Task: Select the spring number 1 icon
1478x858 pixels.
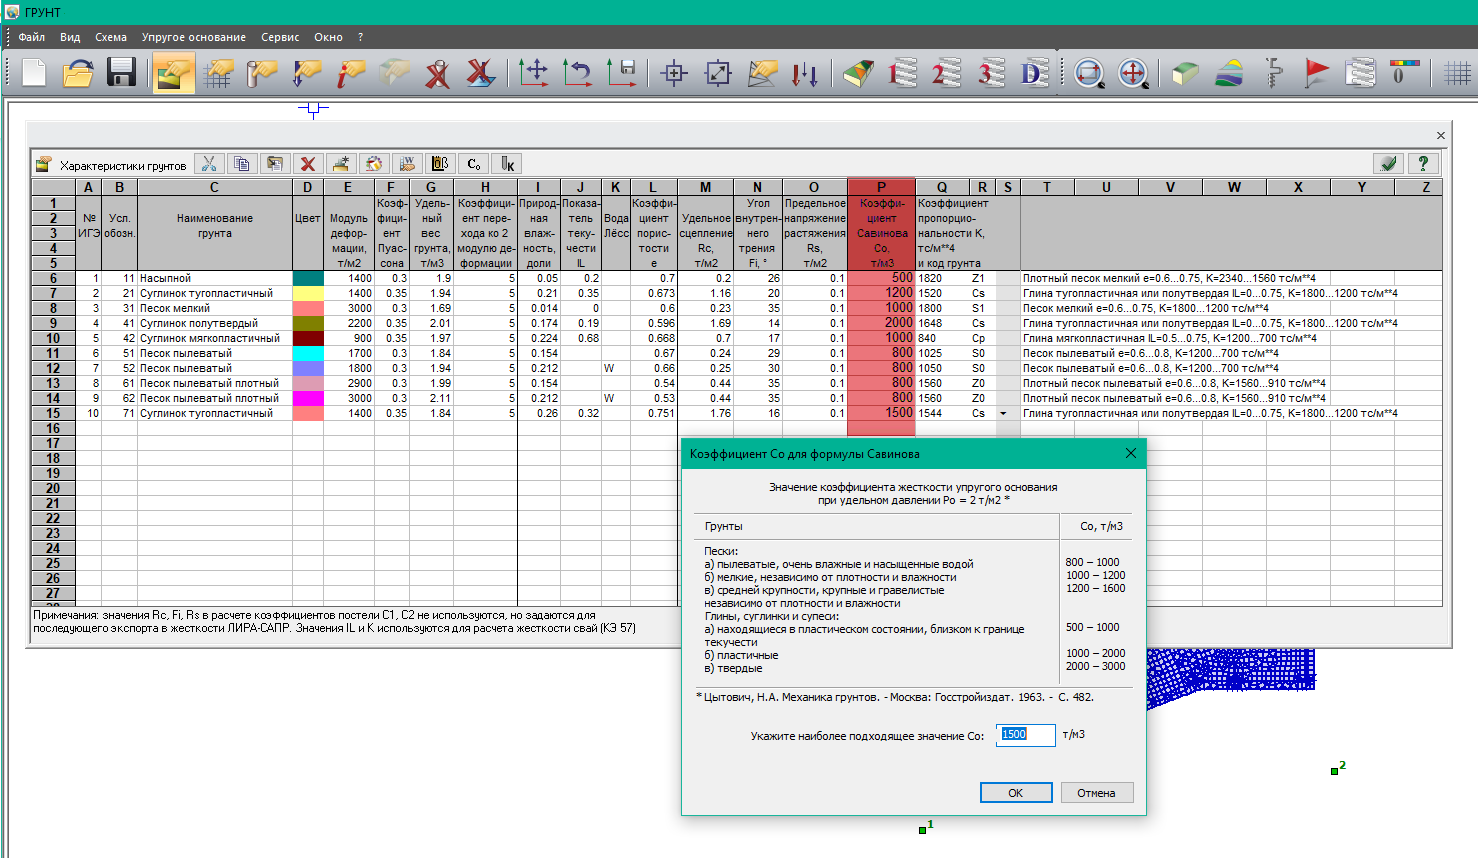Action: (x=900, y=73)
